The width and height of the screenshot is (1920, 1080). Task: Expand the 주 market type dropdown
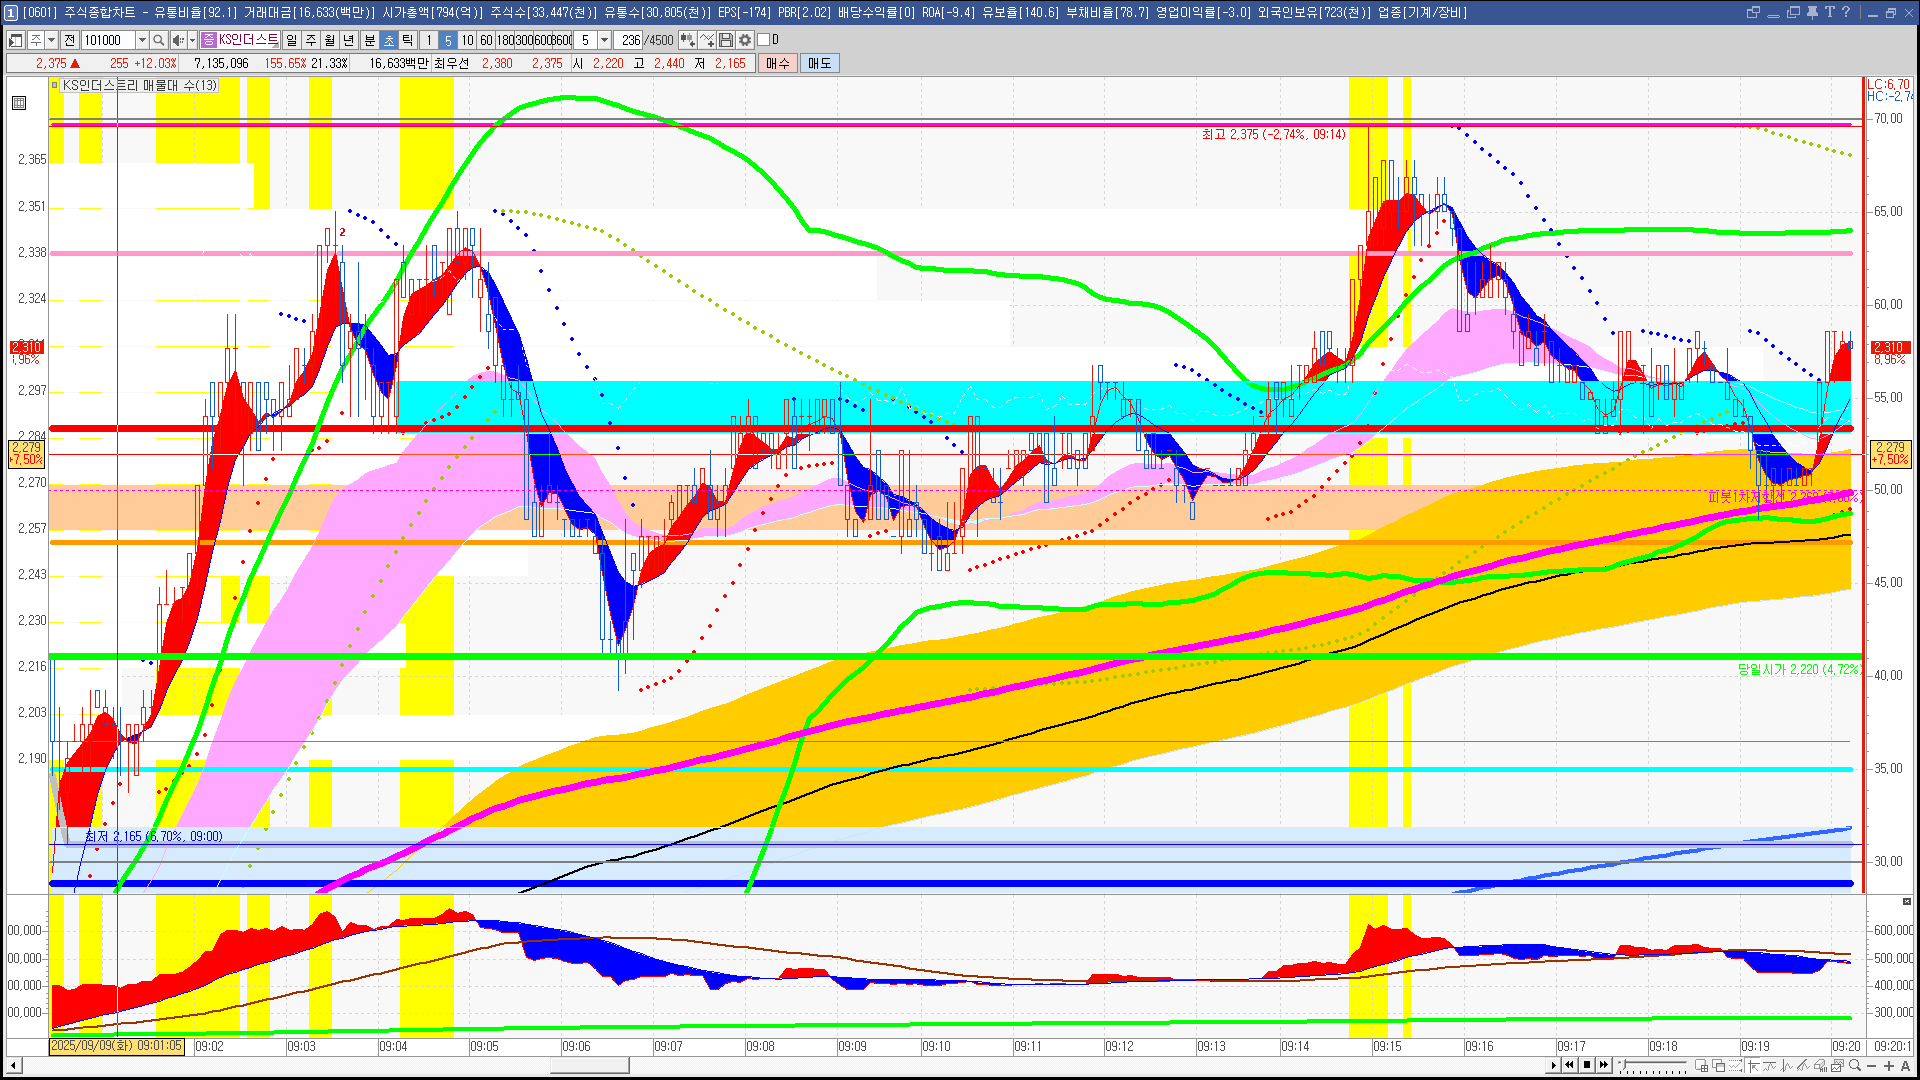point(51,40)
